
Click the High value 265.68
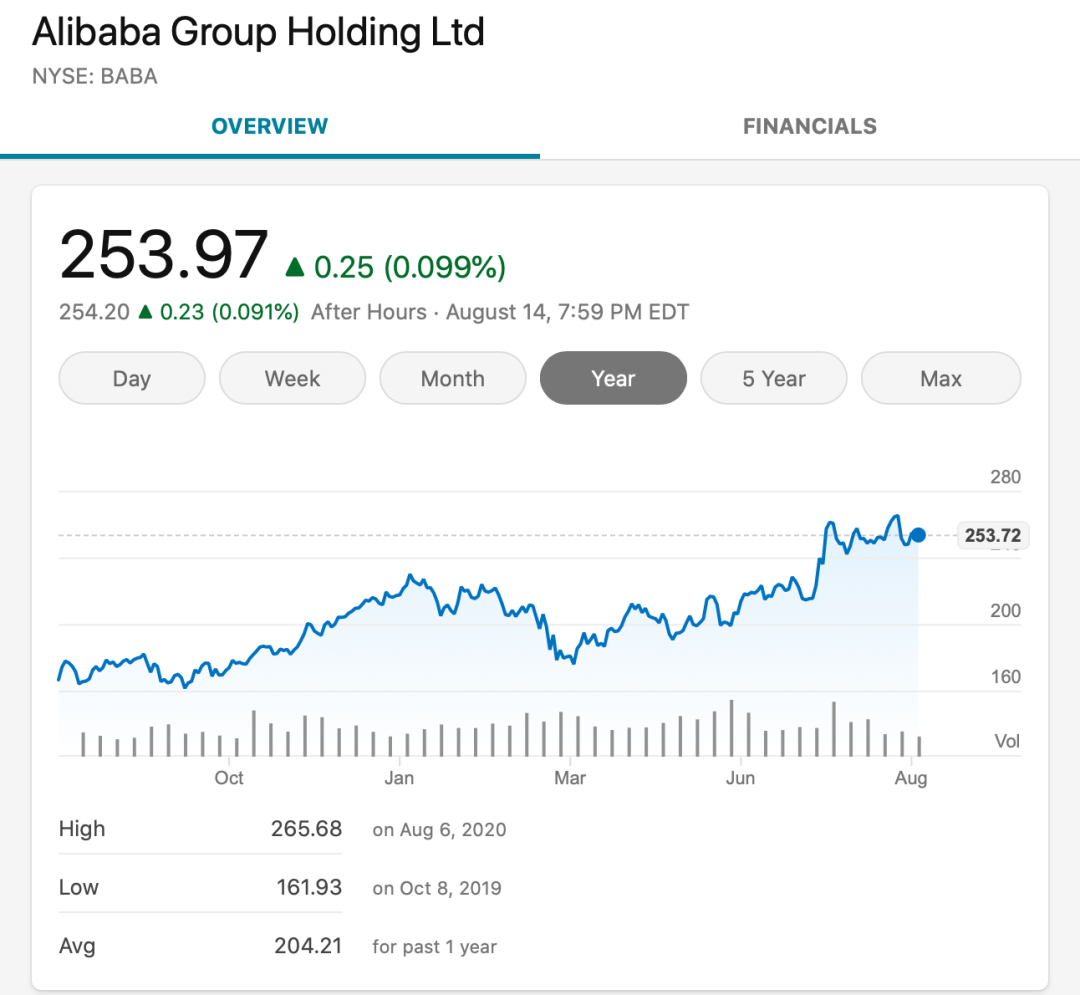(x=306, y=829)
